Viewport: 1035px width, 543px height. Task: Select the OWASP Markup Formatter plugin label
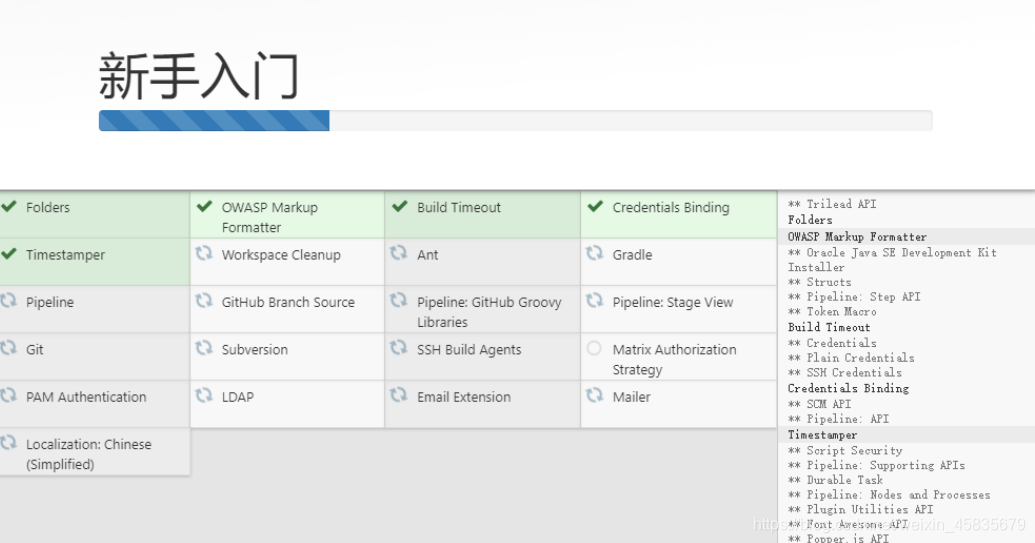tap(269, 217)
